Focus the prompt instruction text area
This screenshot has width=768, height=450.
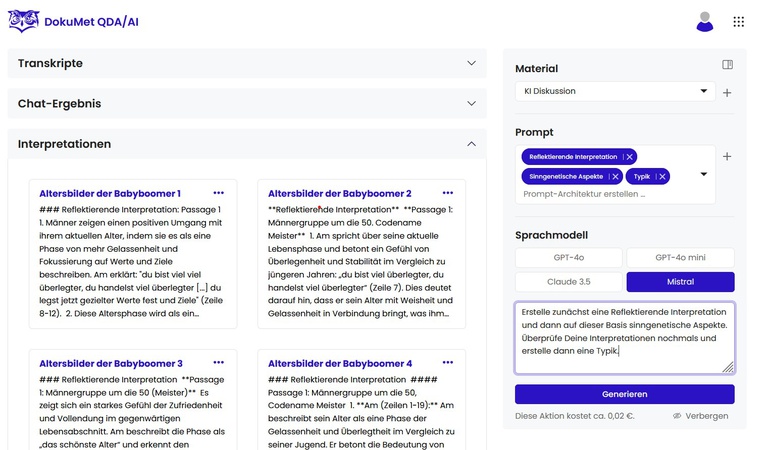[x=624, y=338]
